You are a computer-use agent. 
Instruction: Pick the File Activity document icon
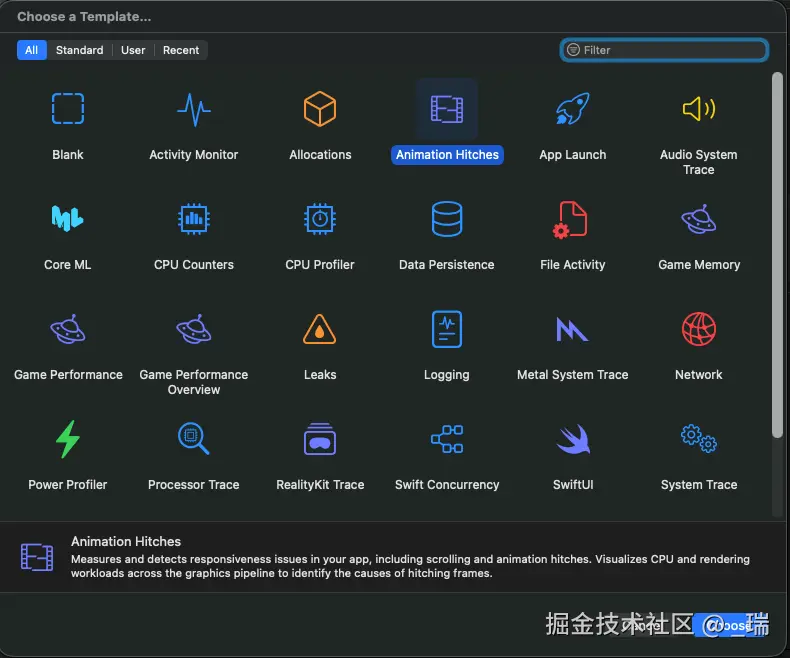571,219
